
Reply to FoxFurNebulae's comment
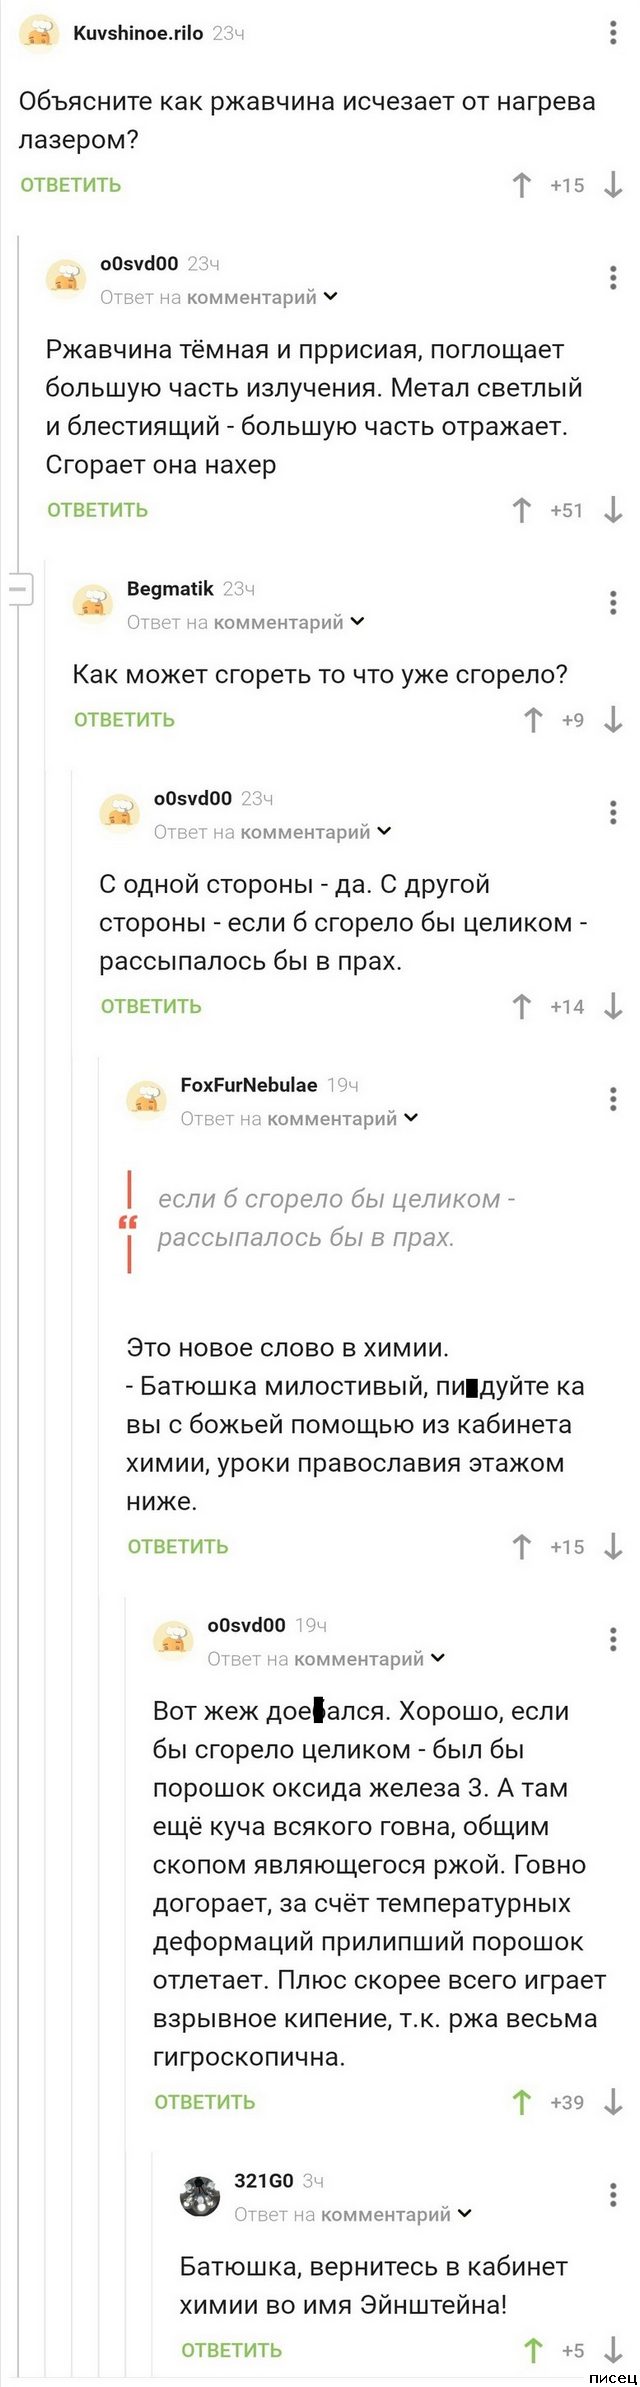(x=178, y=1547)
